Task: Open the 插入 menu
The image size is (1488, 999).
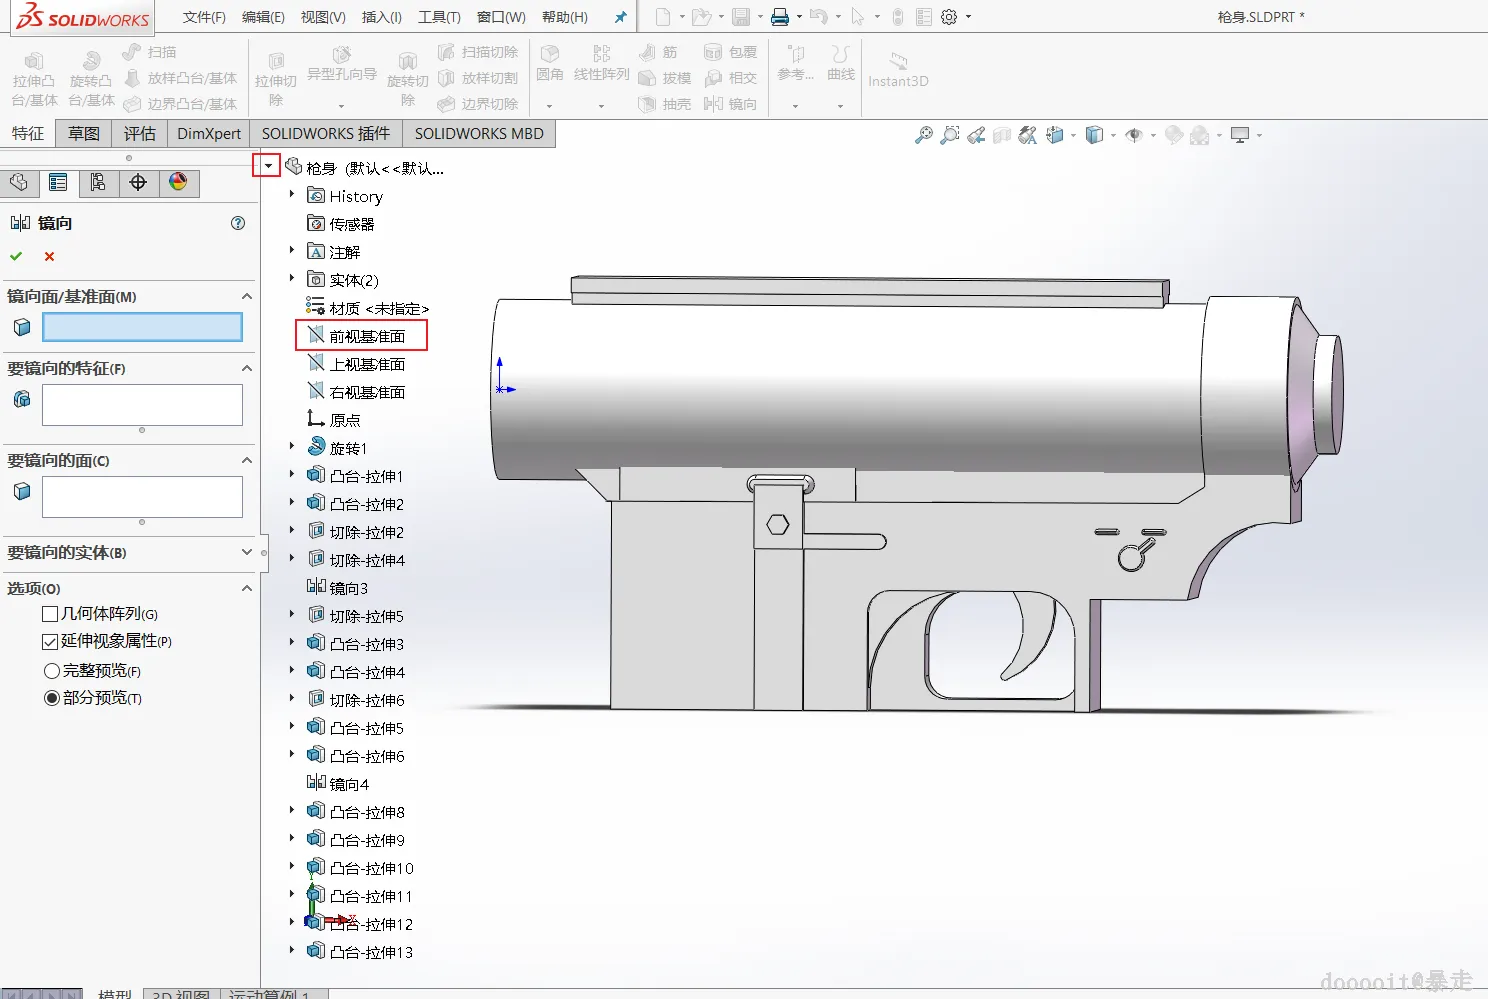Action: pyautogui.click(x=381, y=17)
